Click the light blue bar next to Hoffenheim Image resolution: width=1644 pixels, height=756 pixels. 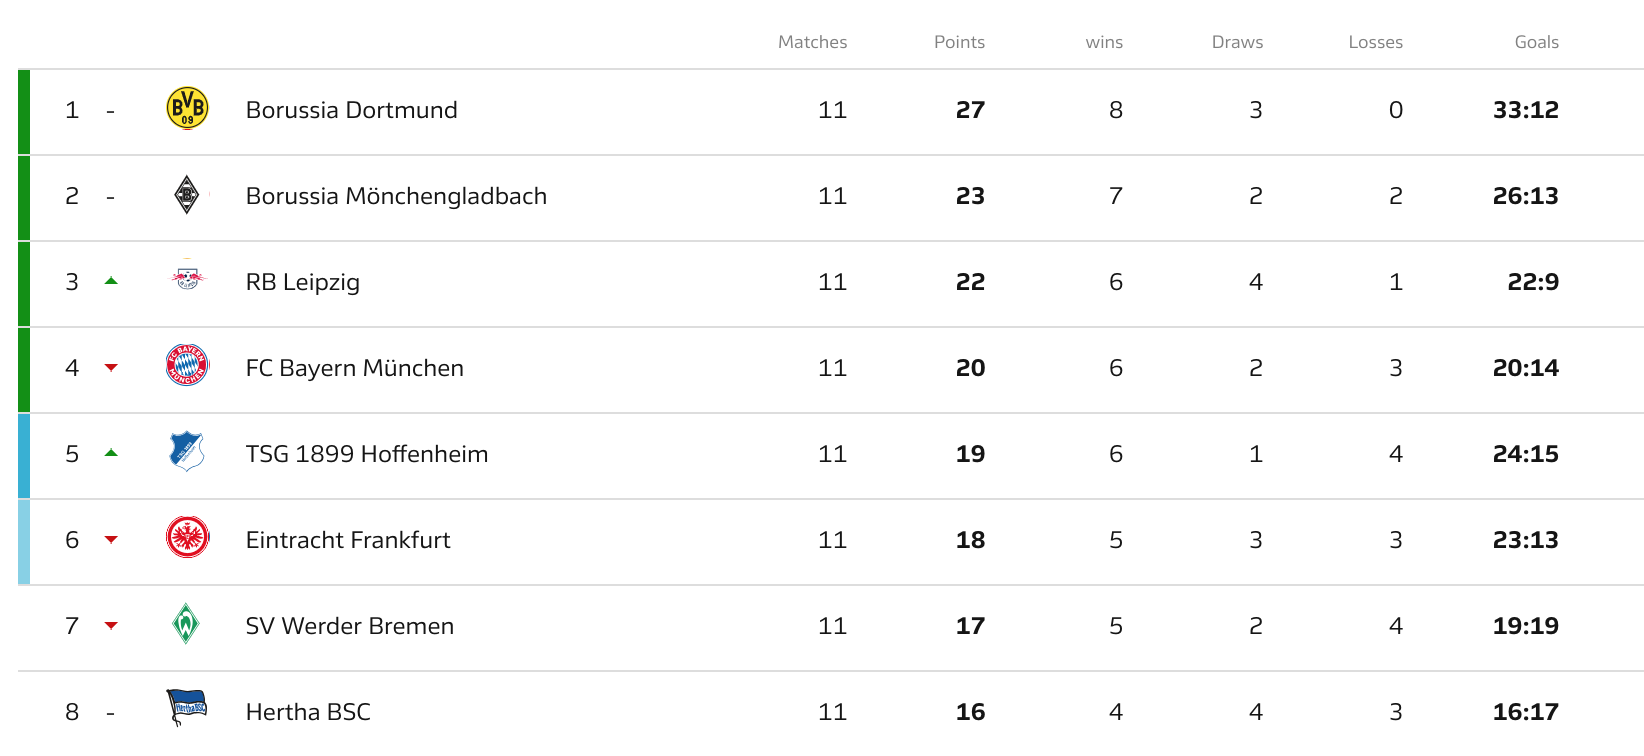coord(24,456)
